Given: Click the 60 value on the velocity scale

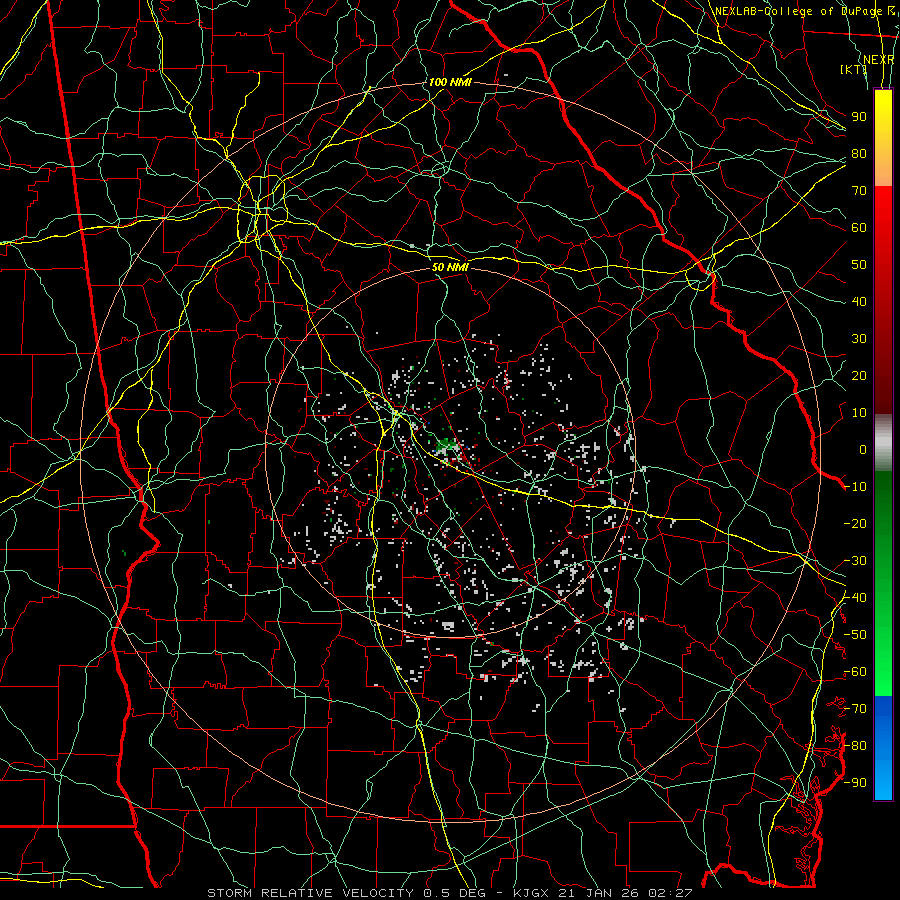Looking at the screenshot, I should 859,227.
